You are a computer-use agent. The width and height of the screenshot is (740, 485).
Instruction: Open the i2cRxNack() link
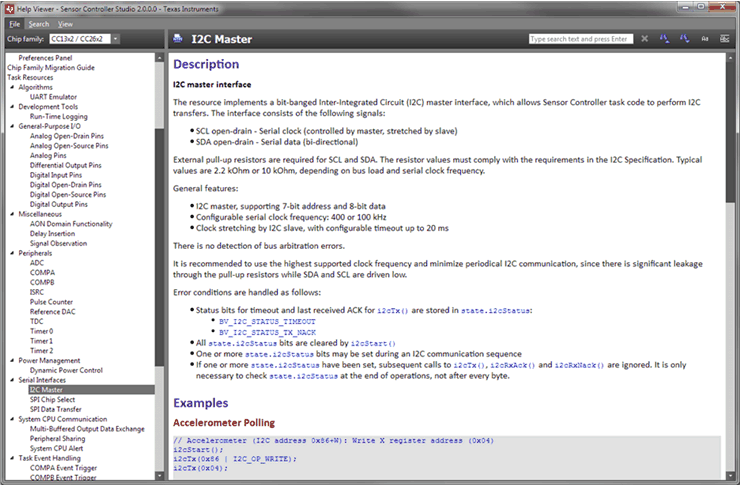point(579,365)
